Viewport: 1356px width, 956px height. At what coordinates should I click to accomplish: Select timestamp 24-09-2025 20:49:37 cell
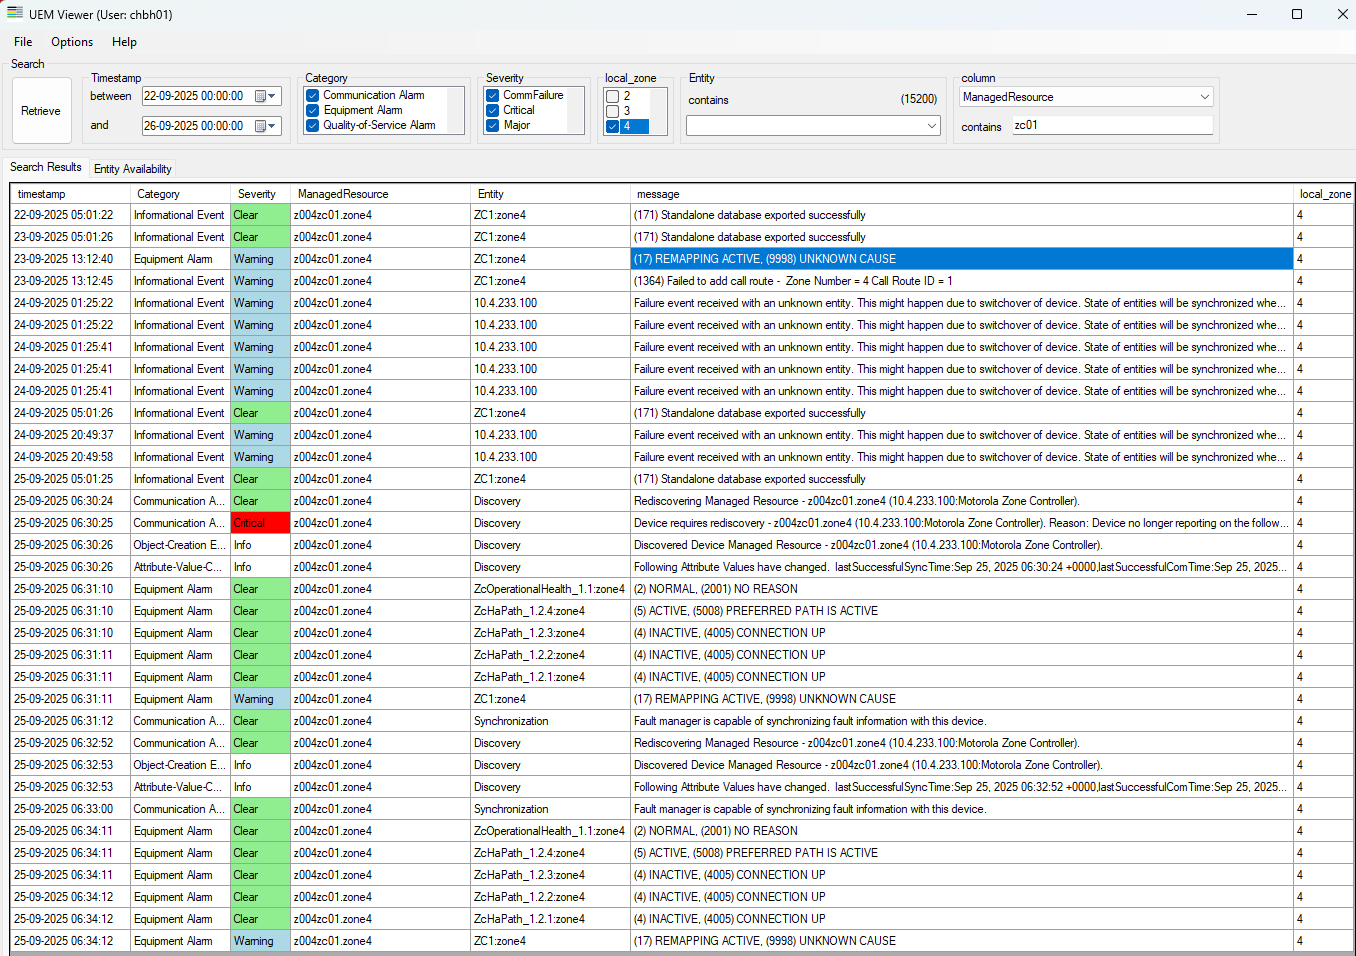[70, 435]
